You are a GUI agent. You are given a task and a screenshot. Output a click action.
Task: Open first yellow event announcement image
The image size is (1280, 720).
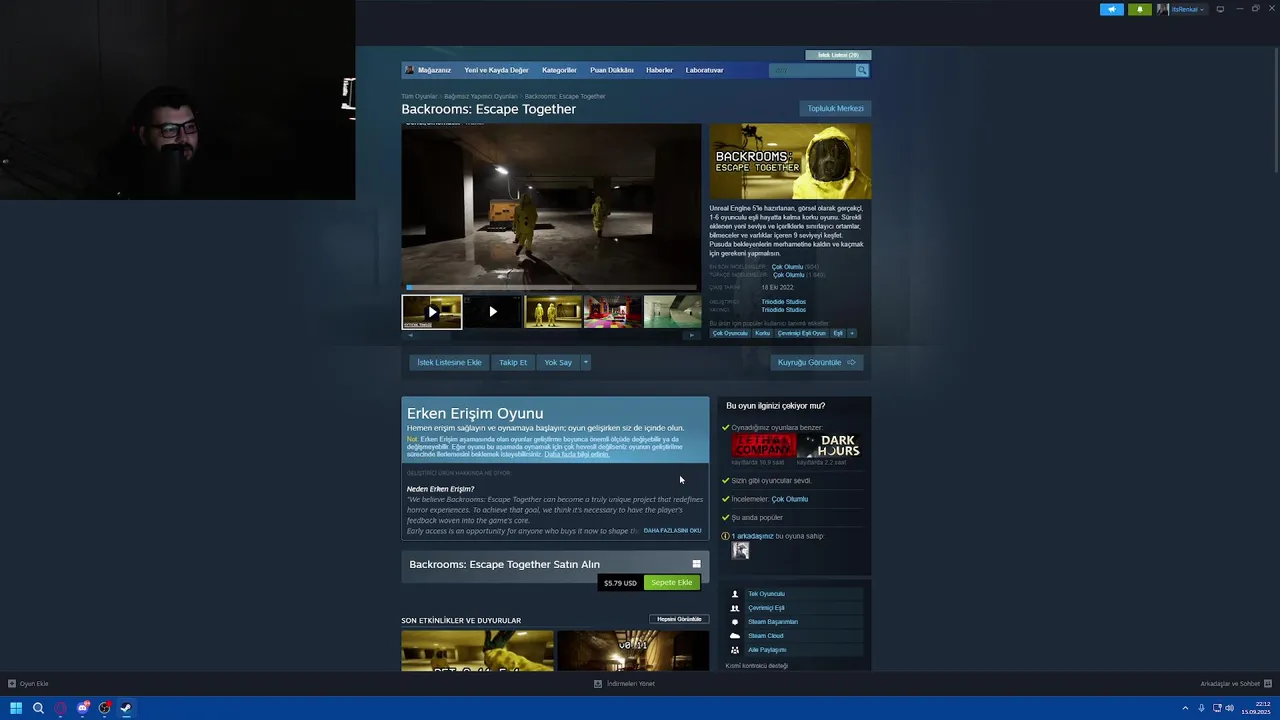pyautogui.click(x=478, y=650)
